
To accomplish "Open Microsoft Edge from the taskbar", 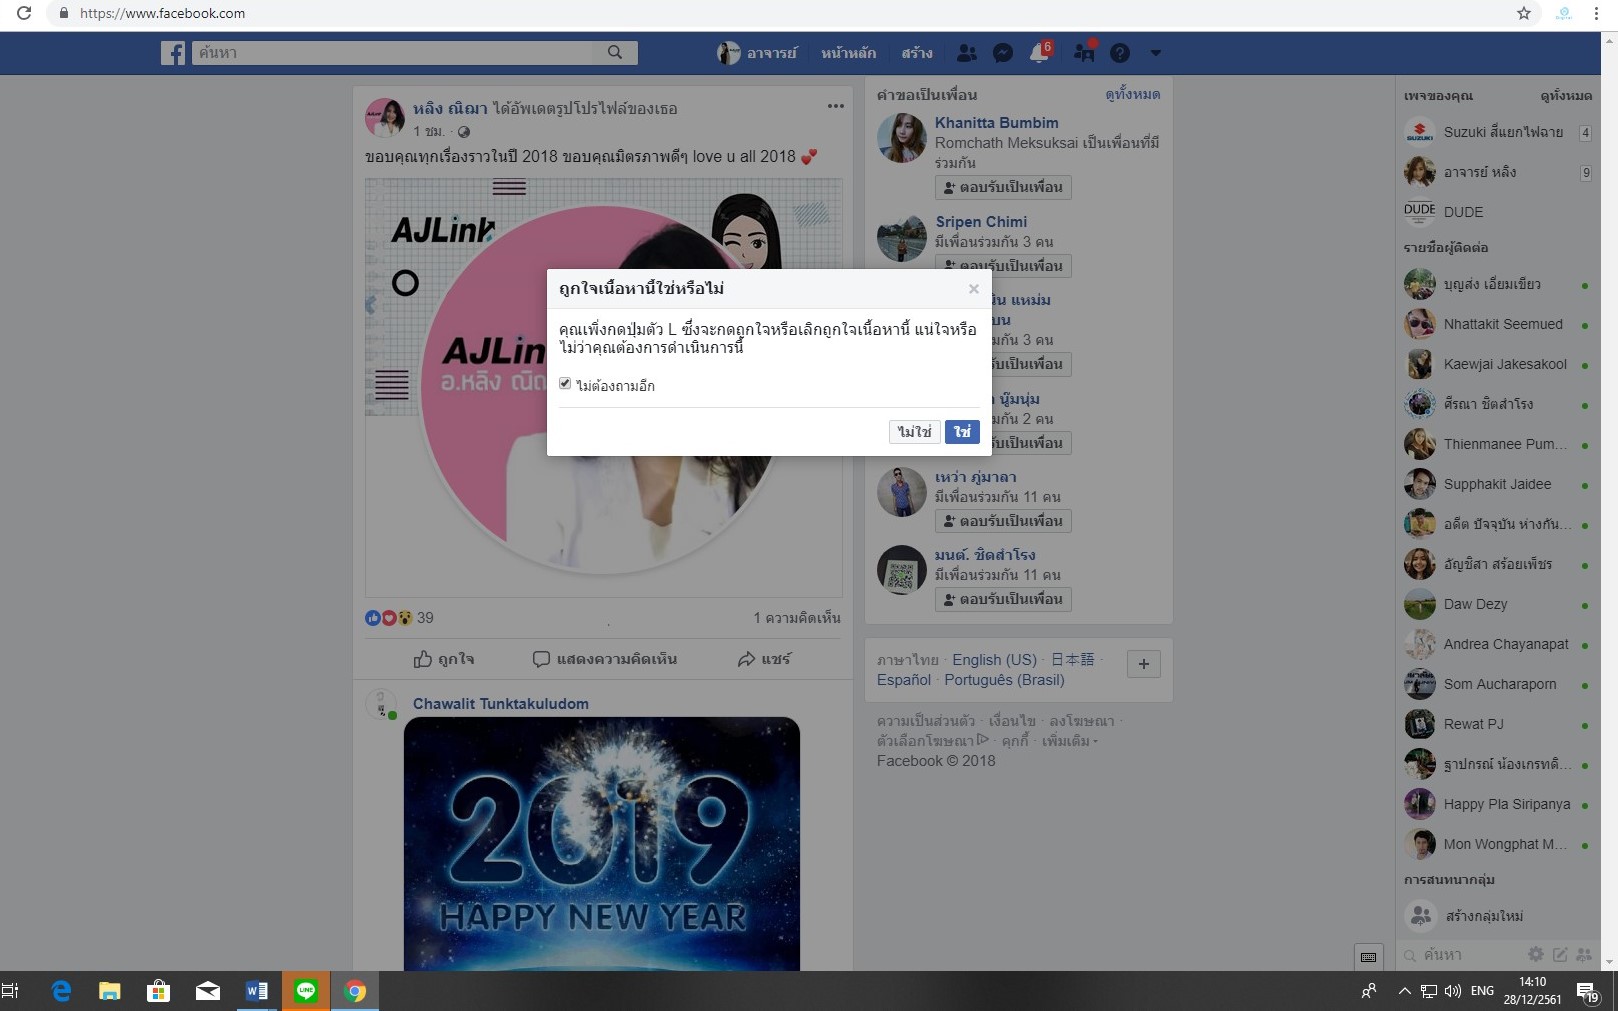I will [x=62, y=991].
